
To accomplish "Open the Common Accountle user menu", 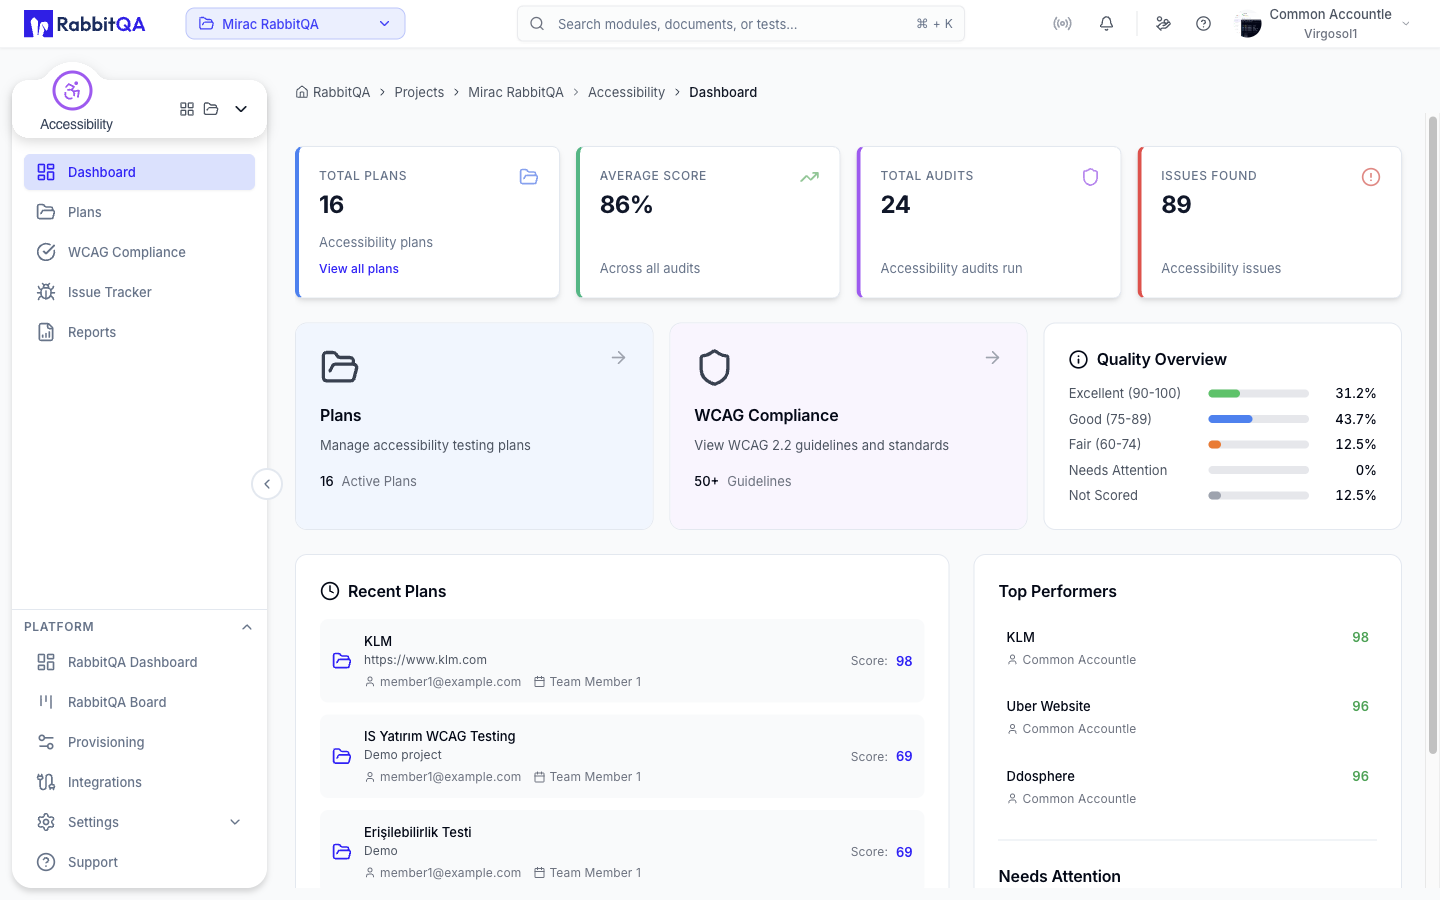I will click(x=1324, y=24).
